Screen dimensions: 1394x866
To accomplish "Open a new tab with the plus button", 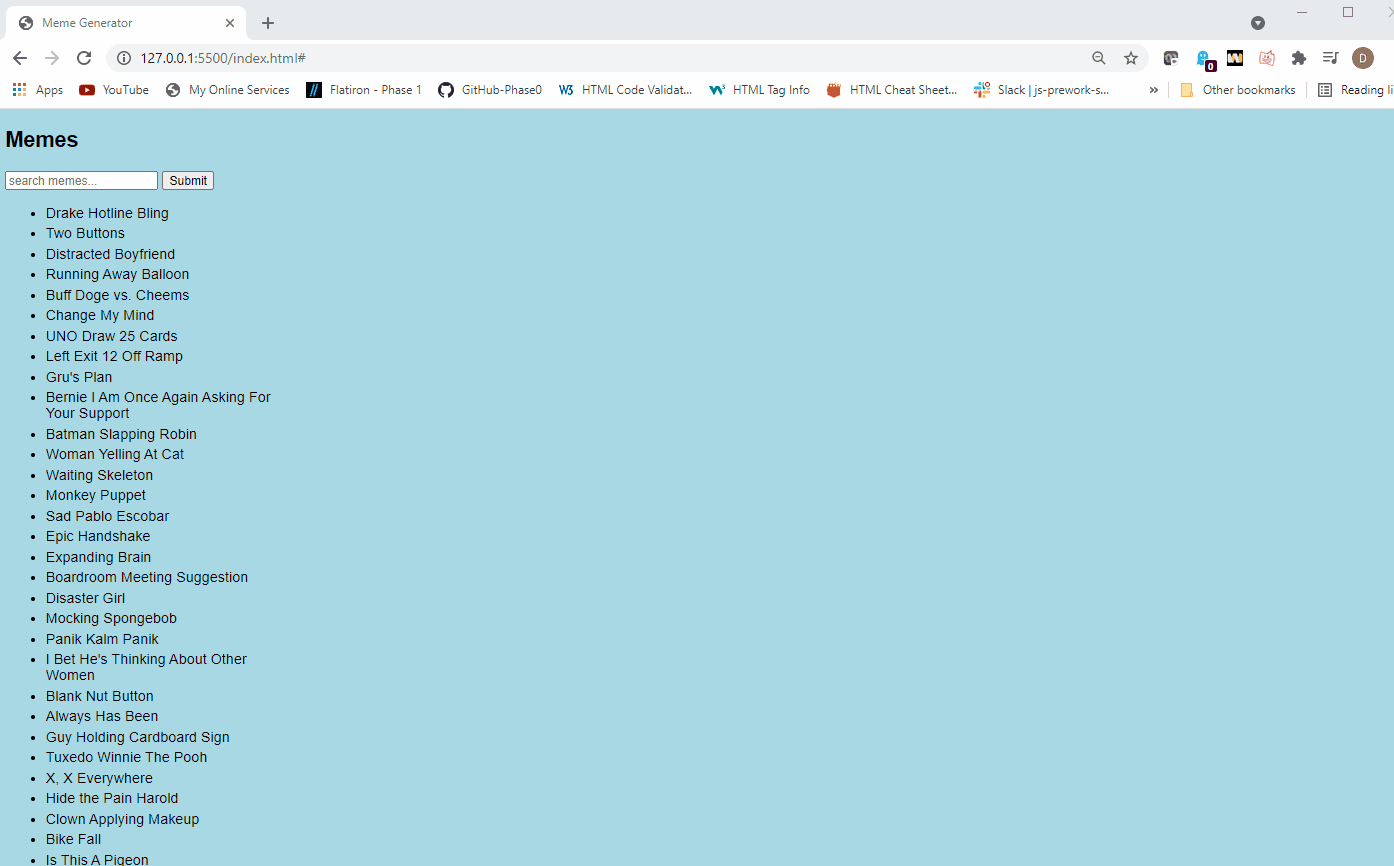I will pyautogui.click(x=268, y=23).
